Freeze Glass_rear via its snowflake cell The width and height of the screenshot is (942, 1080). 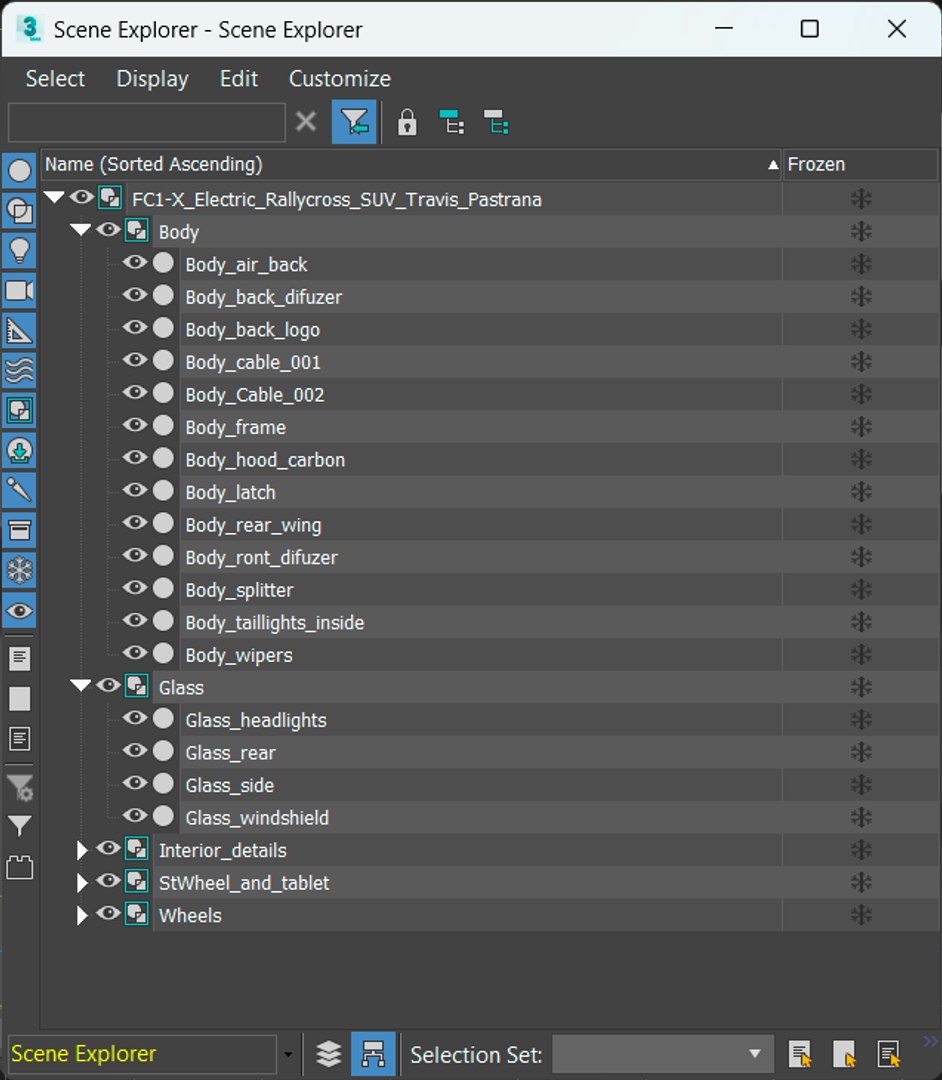point(861,752)
